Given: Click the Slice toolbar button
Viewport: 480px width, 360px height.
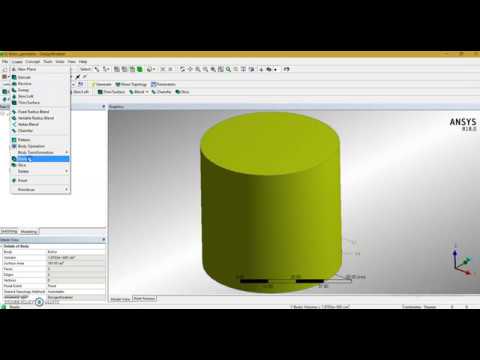Looking at the screenshot, I should coord(182,92).
